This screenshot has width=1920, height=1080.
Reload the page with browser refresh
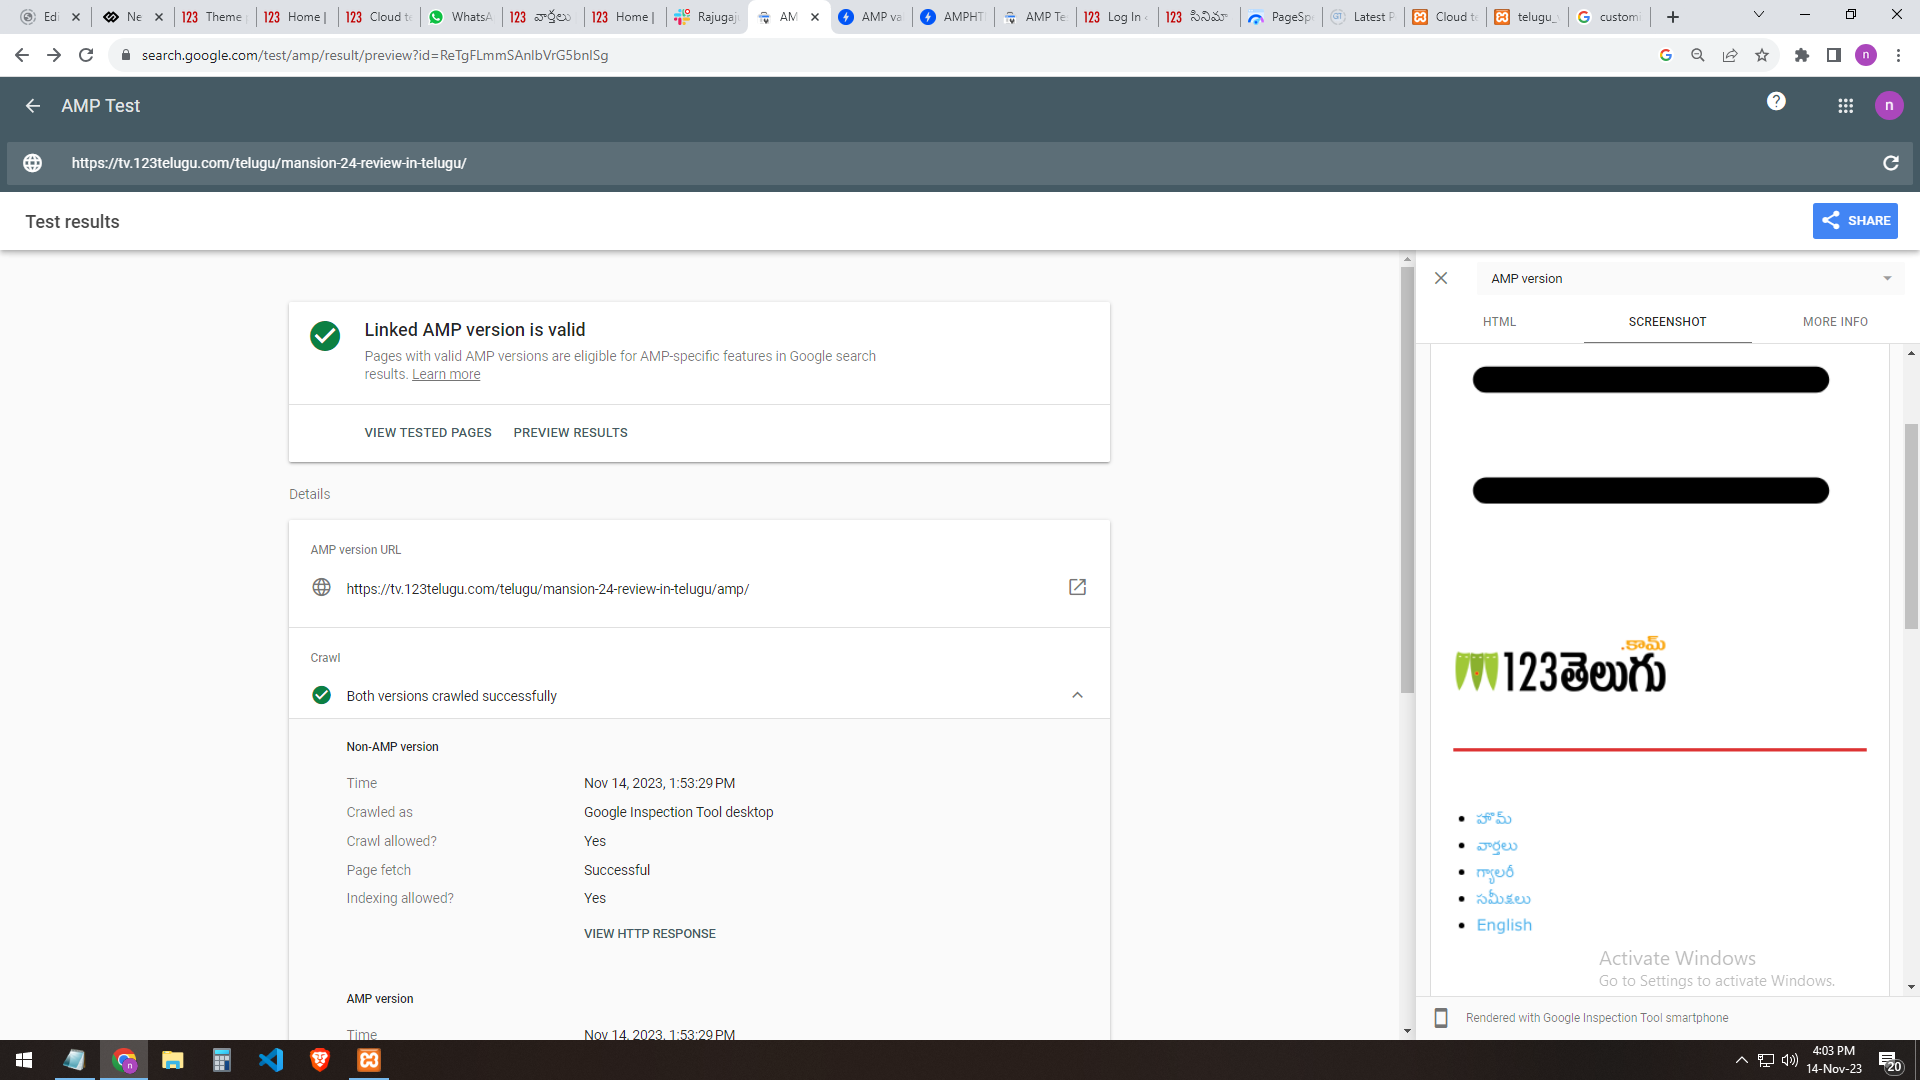(x=86, y=55)
